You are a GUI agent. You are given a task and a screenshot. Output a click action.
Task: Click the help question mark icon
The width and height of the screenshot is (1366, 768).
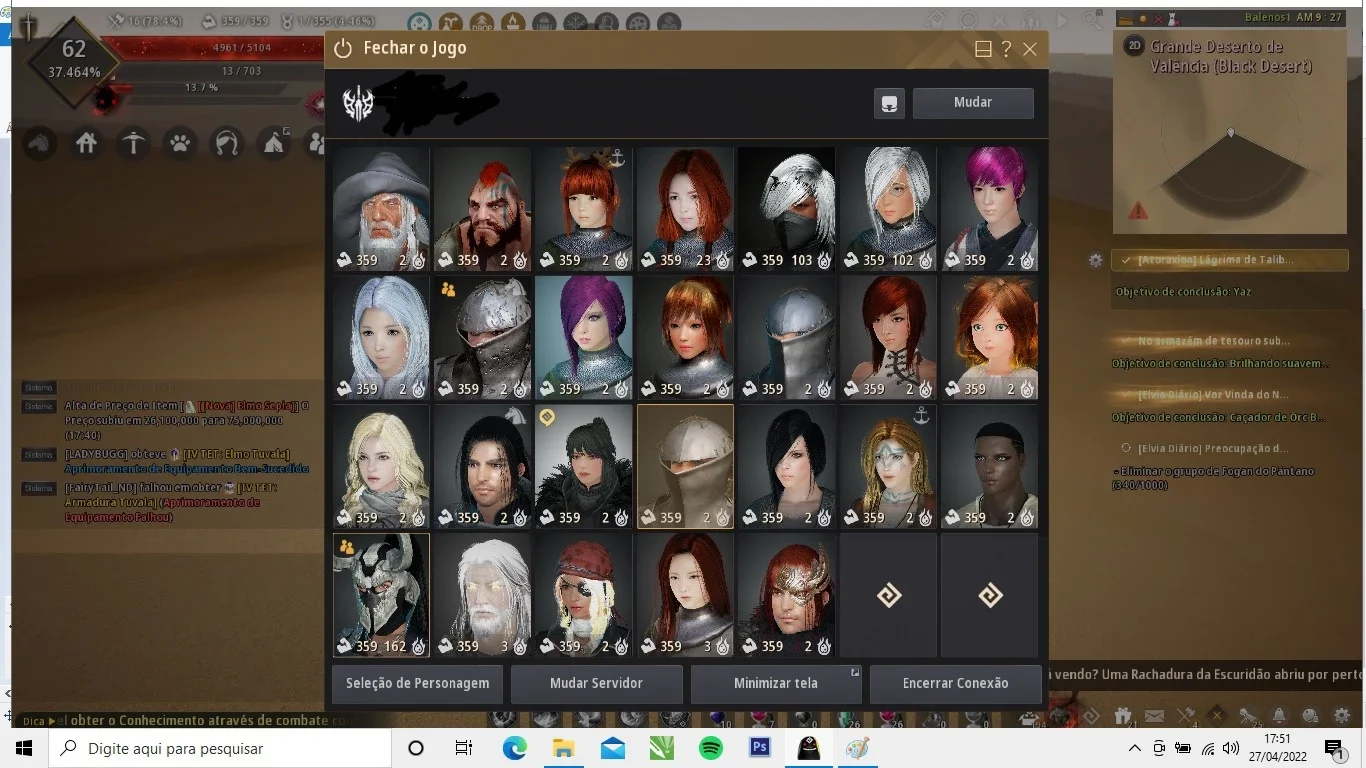(1006, 49)
